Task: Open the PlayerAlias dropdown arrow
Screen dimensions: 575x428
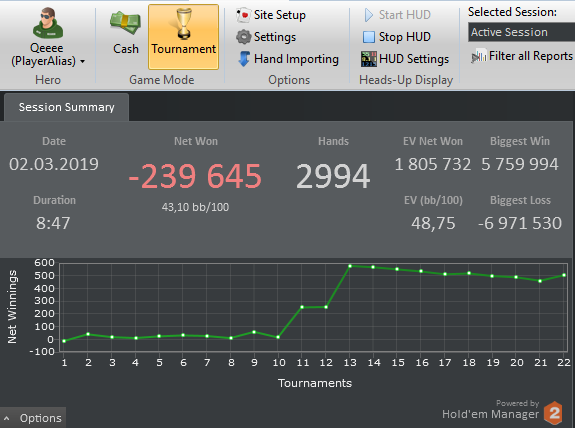Action: (x=83, y=61)
